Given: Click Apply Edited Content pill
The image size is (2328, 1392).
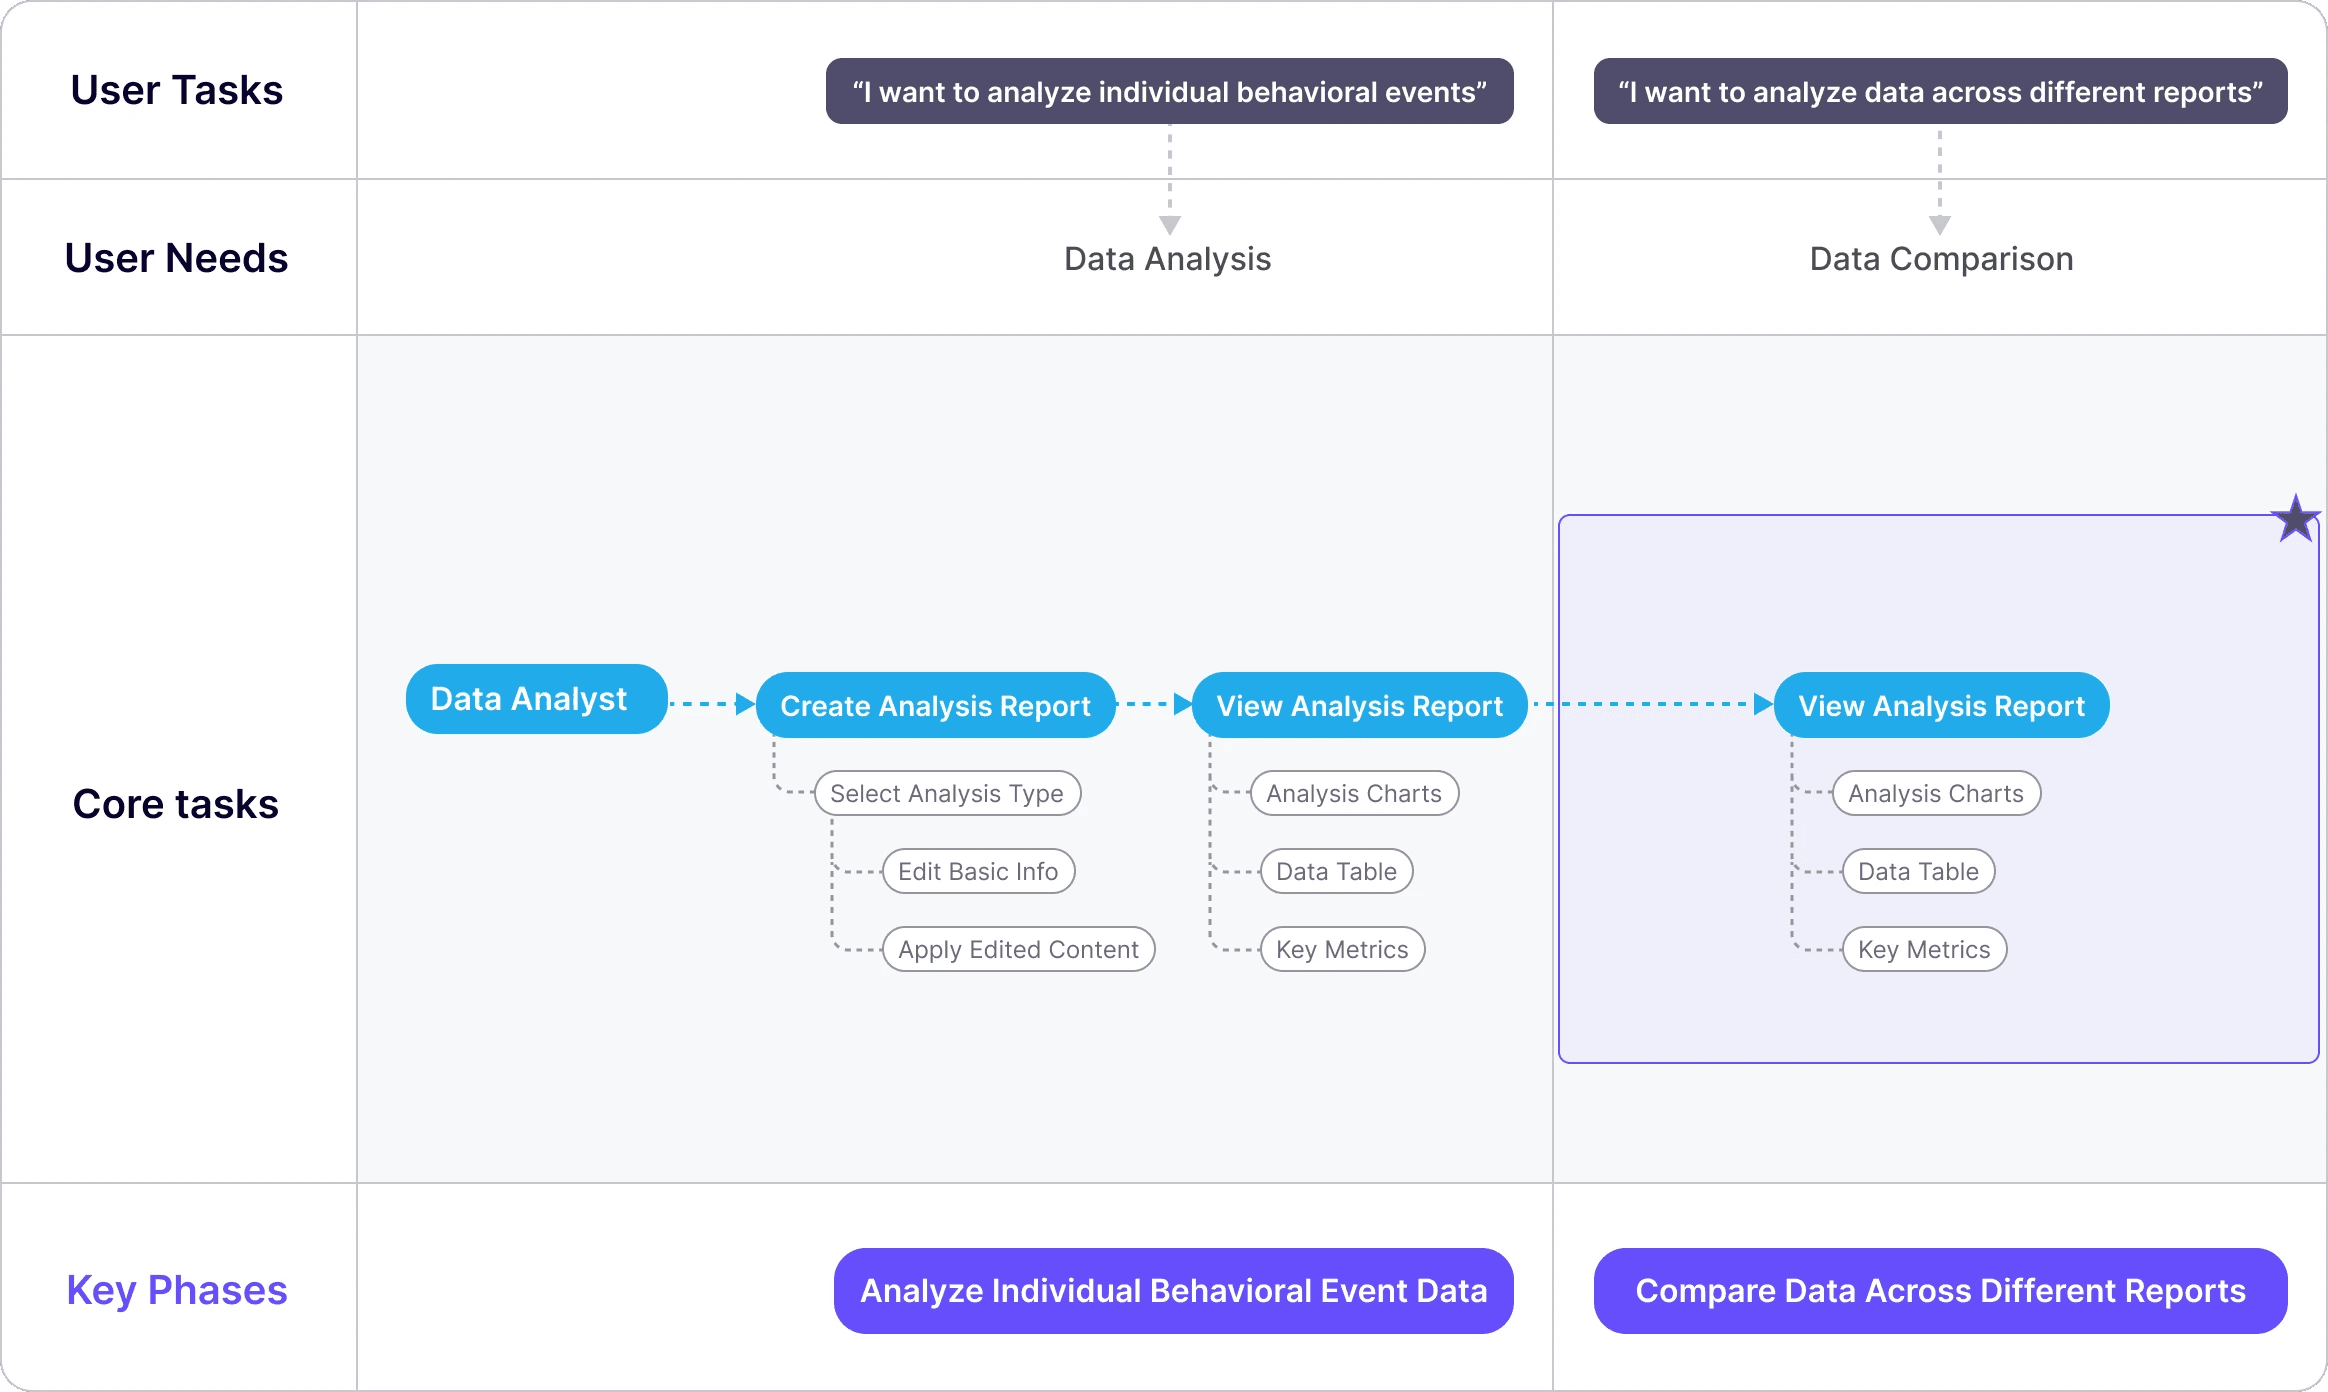Looking at the screenshot, I should point(1018,949).
